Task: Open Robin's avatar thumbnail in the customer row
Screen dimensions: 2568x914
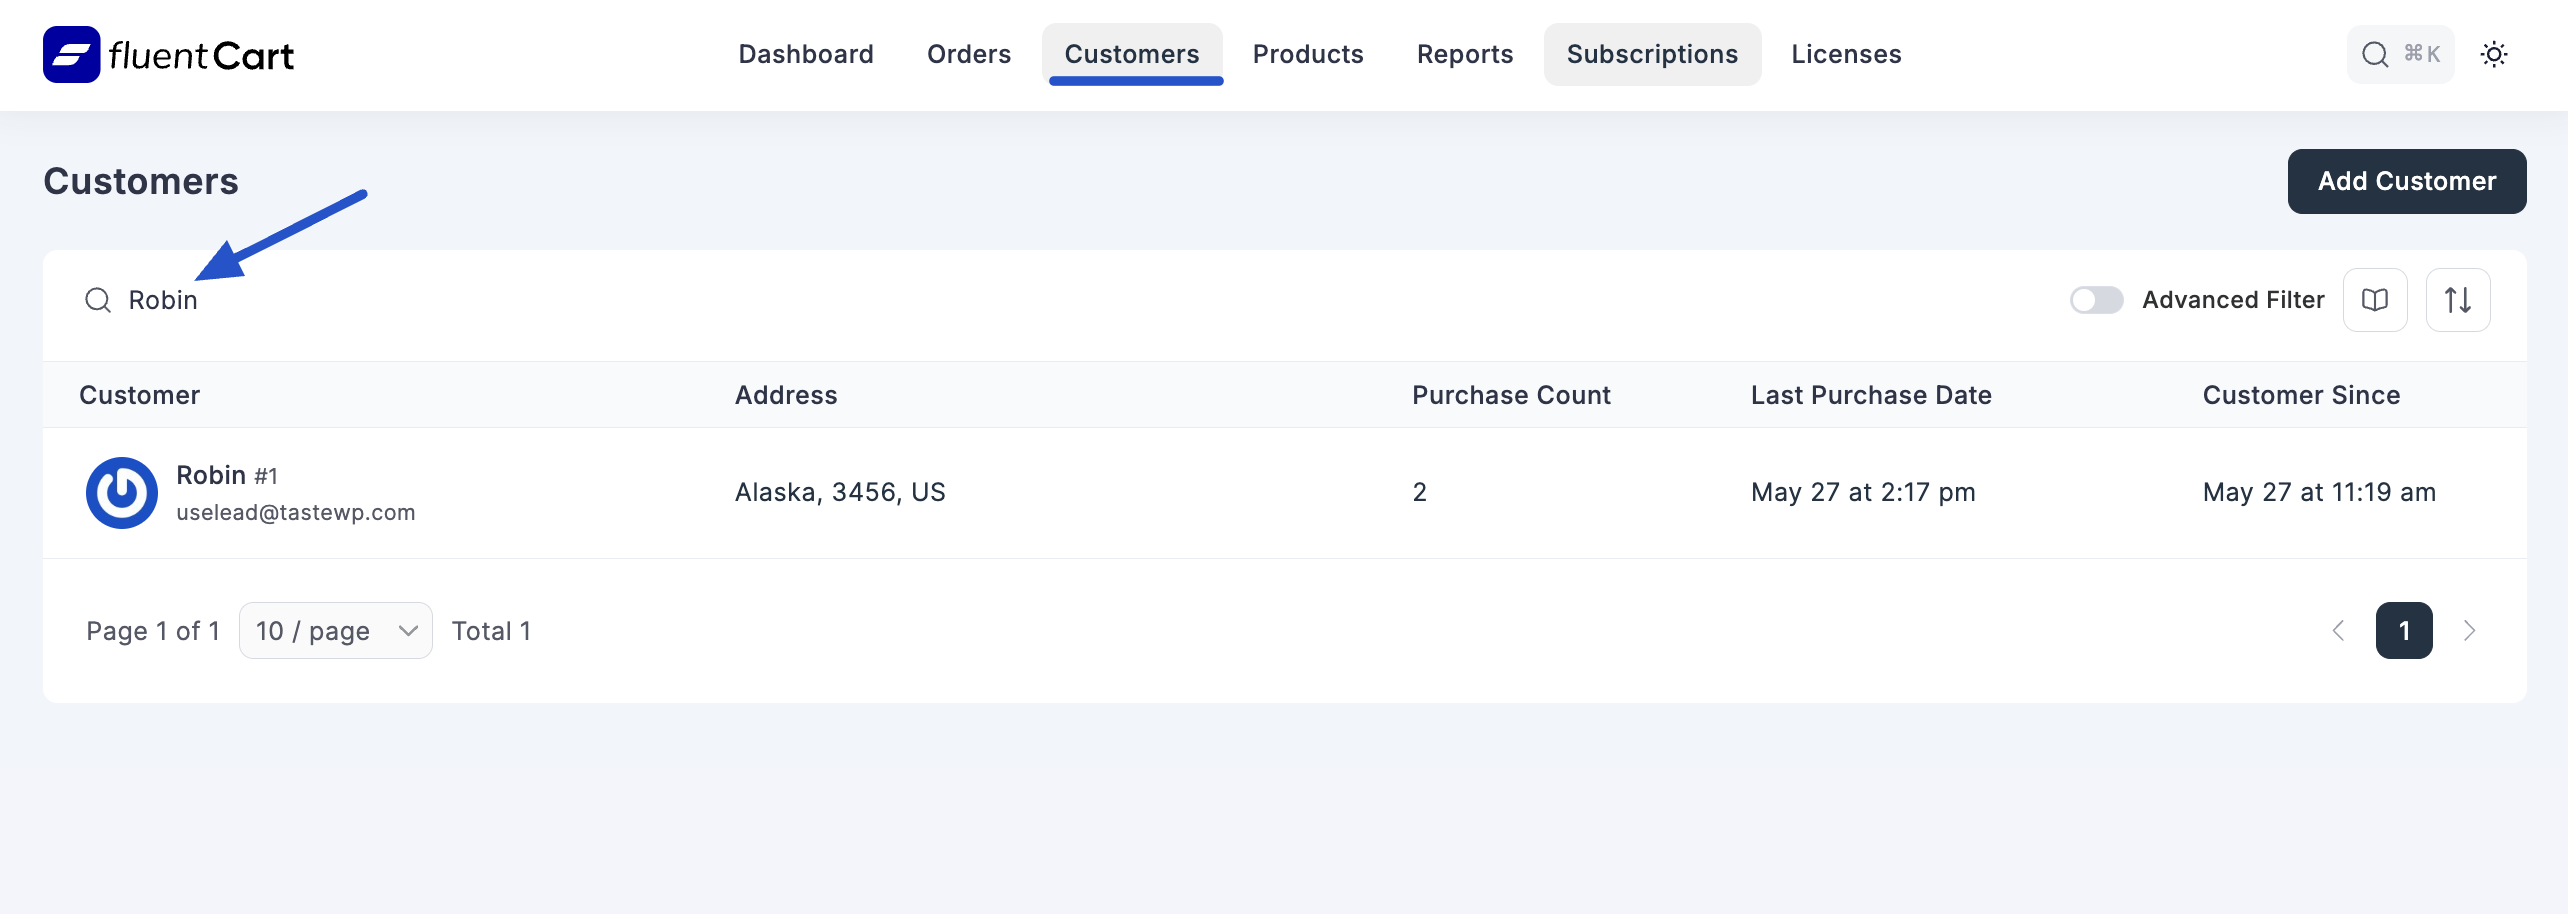Action: [x=121, y=491]
